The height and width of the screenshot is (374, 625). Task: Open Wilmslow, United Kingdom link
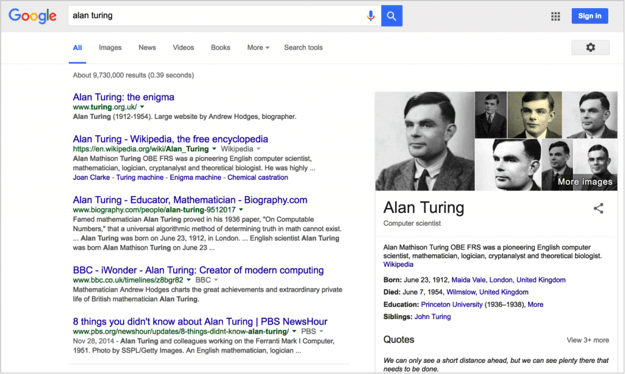pos(487,292)
